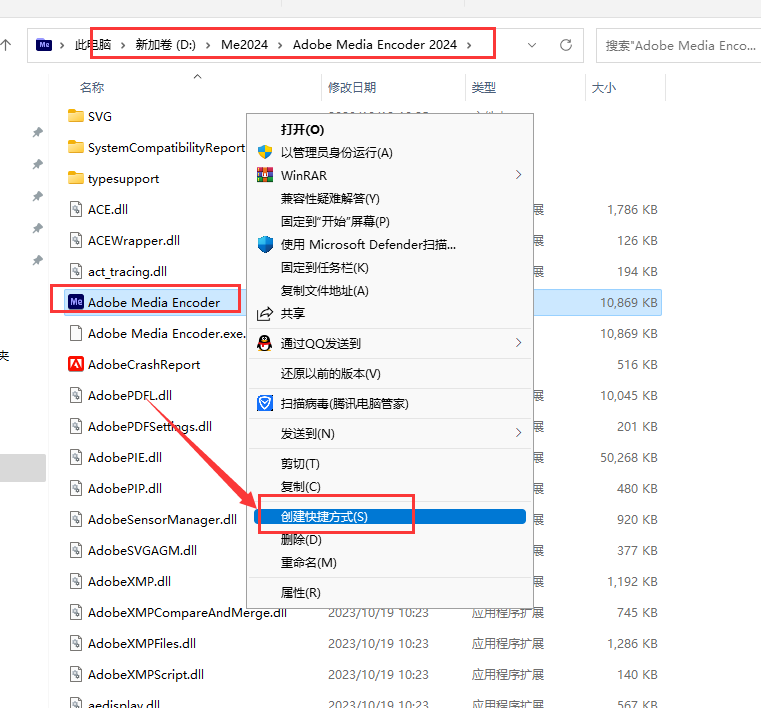Image resolution: width=761 pixels, height=708 pixels.
Task: Click the WinRAR icon in context menu
Action: pyautogui.click(x=265, y=175)
